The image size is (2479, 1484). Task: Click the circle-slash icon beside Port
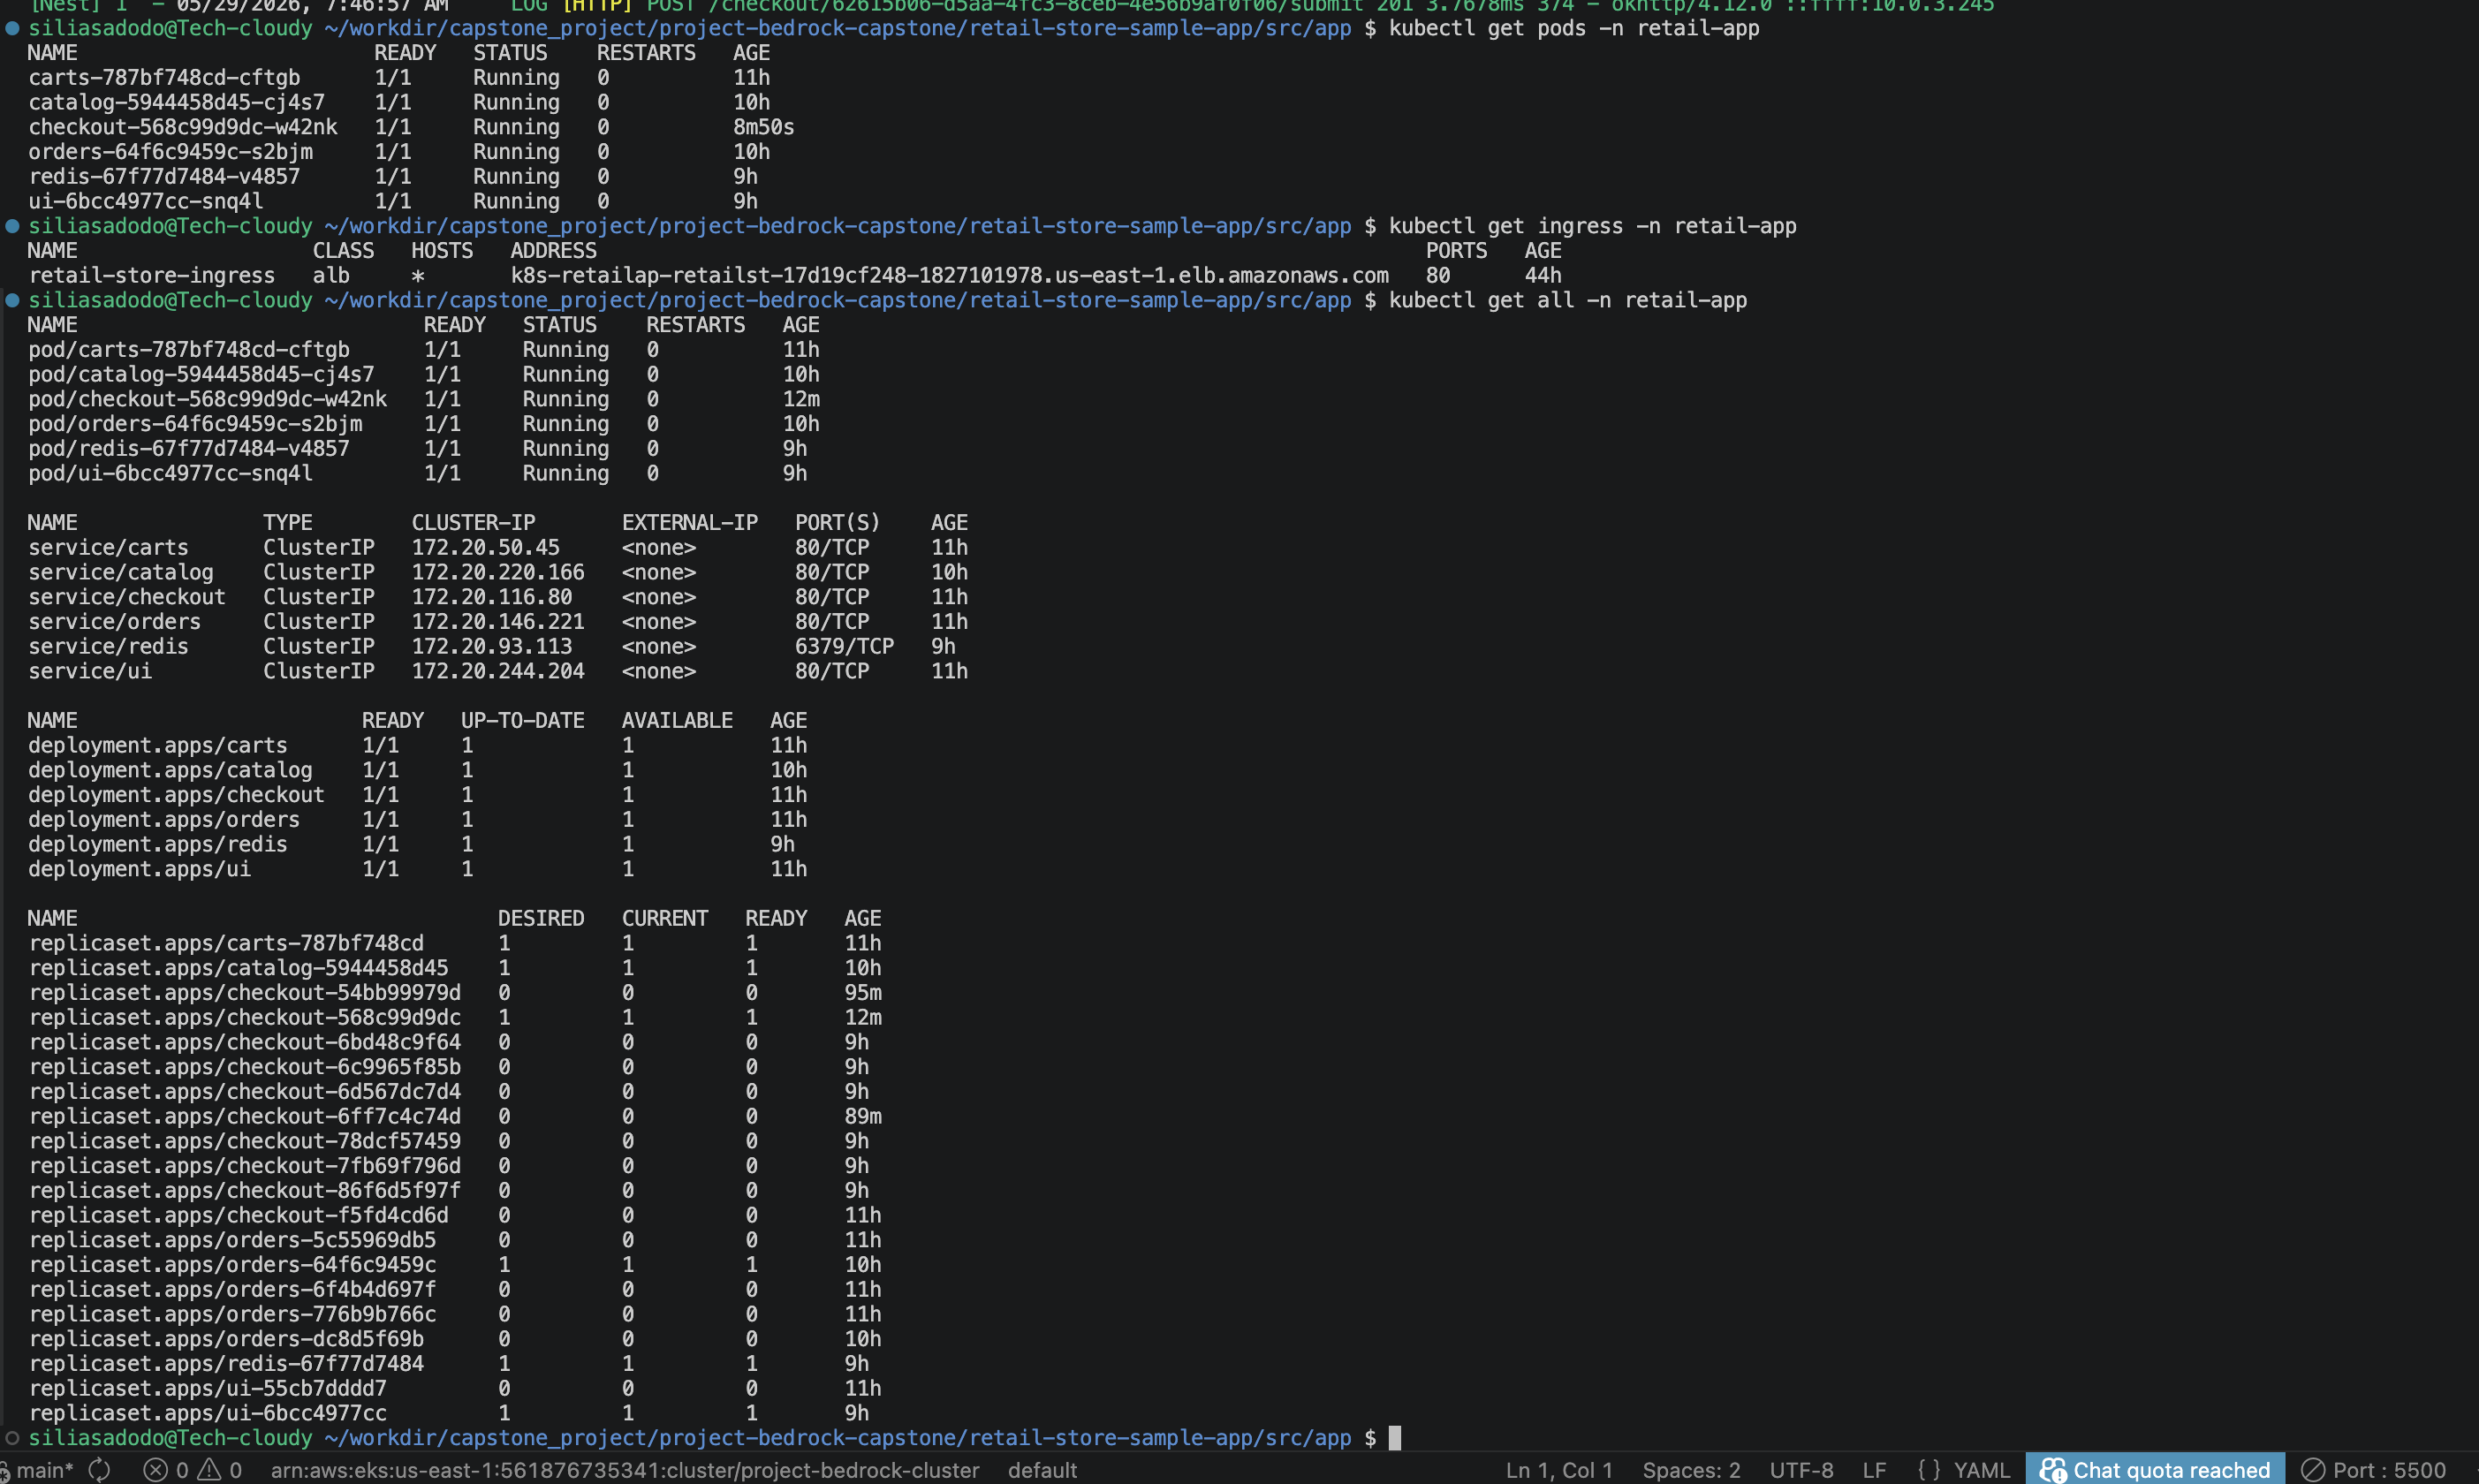pos(2312,1470)
